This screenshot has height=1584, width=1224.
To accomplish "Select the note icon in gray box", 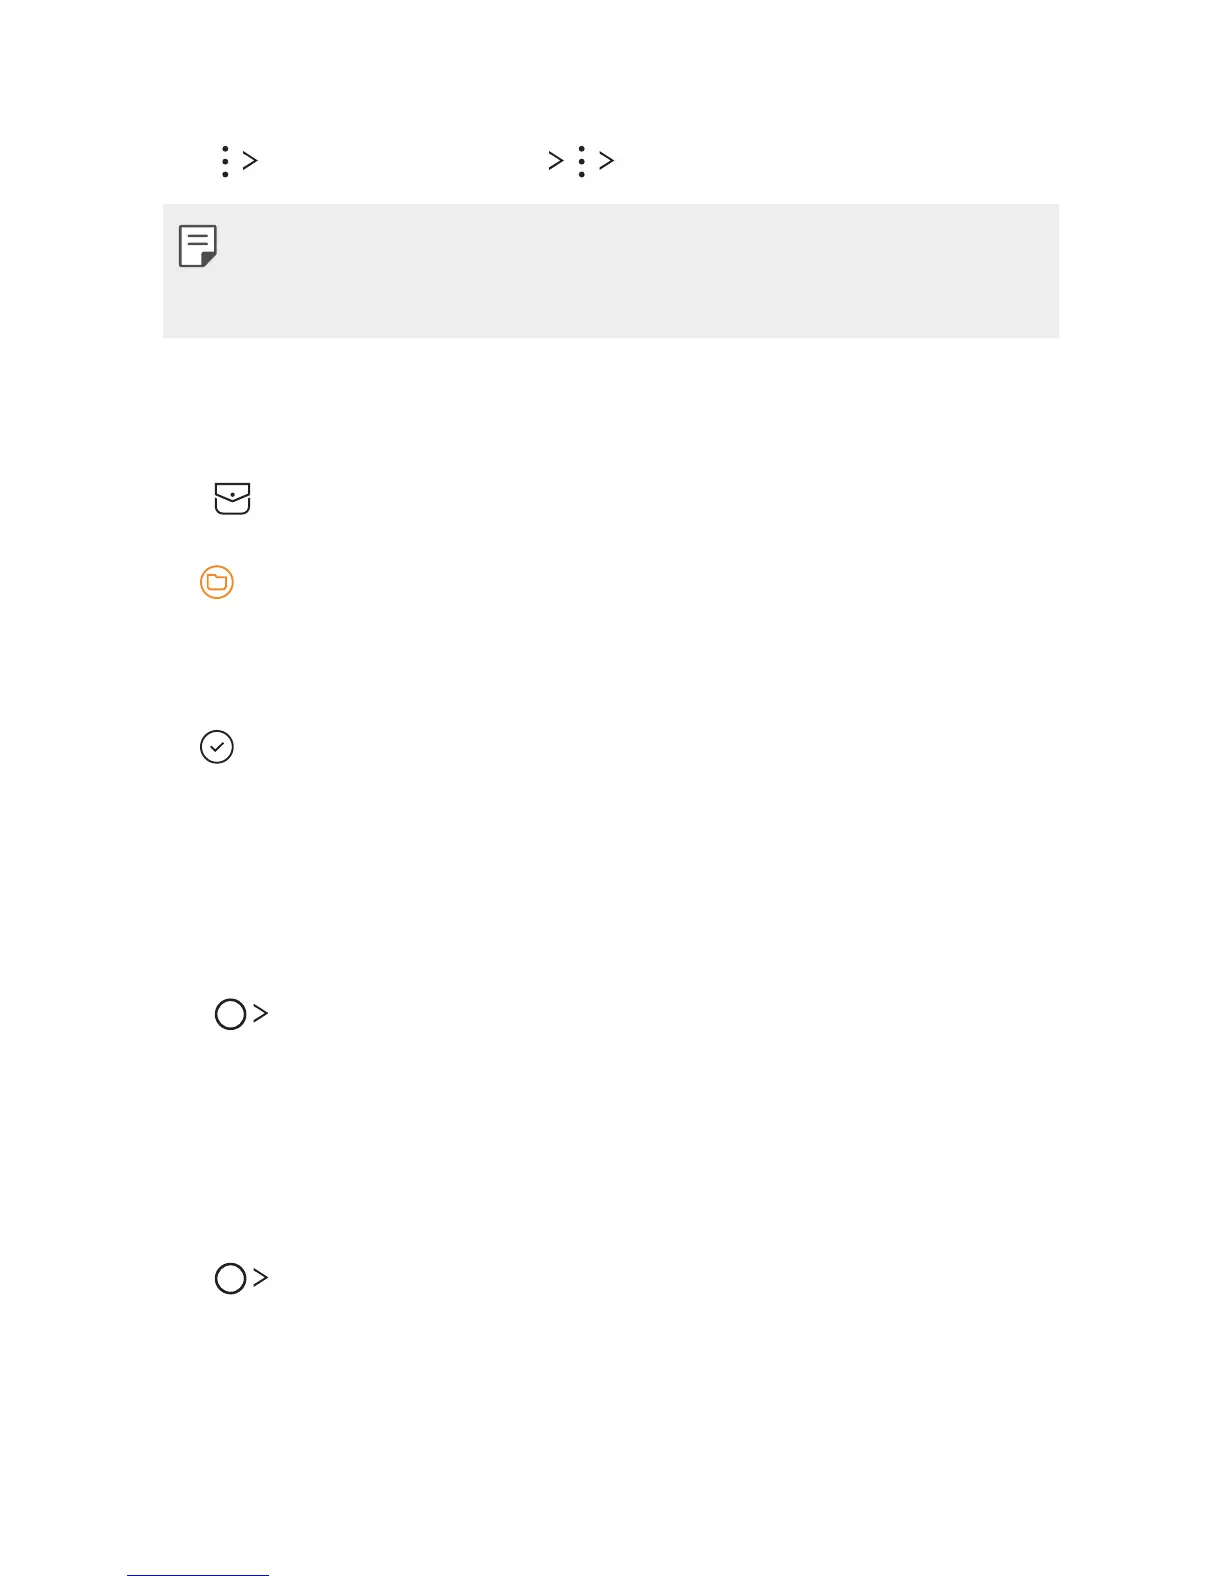I will click(198, 246).
